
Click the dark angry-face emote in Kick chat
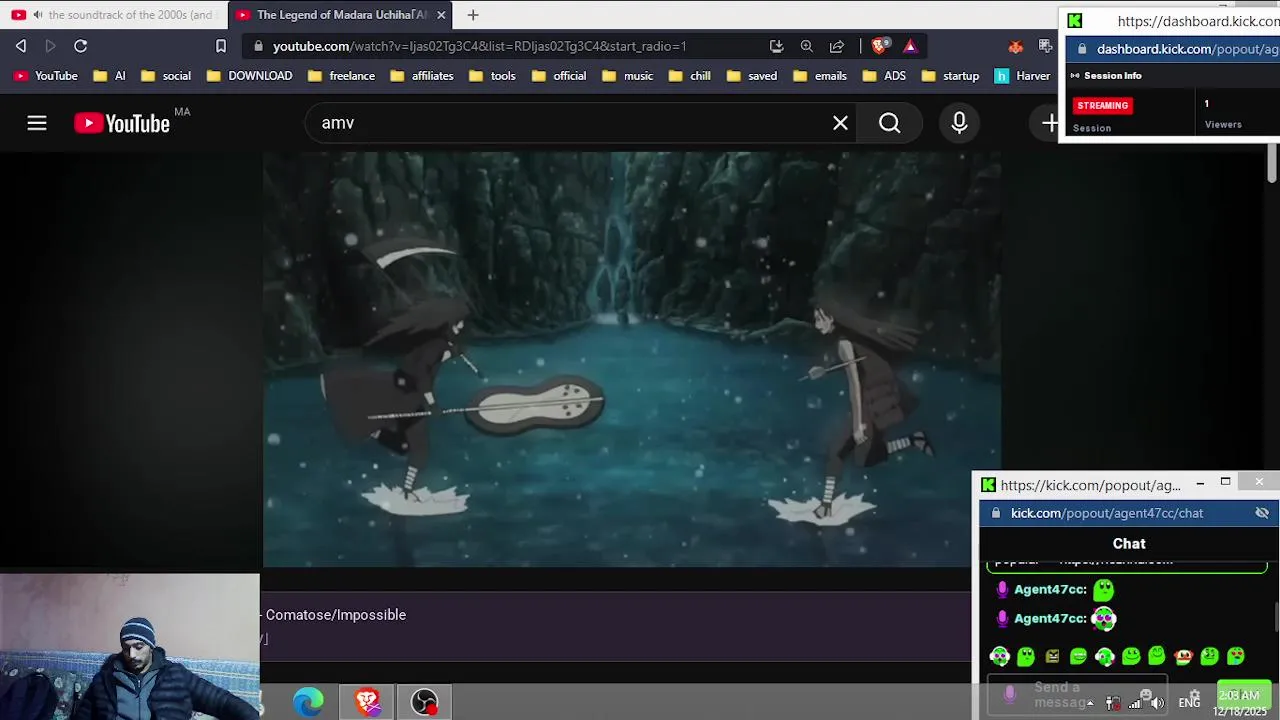(x=1052, y=656)
